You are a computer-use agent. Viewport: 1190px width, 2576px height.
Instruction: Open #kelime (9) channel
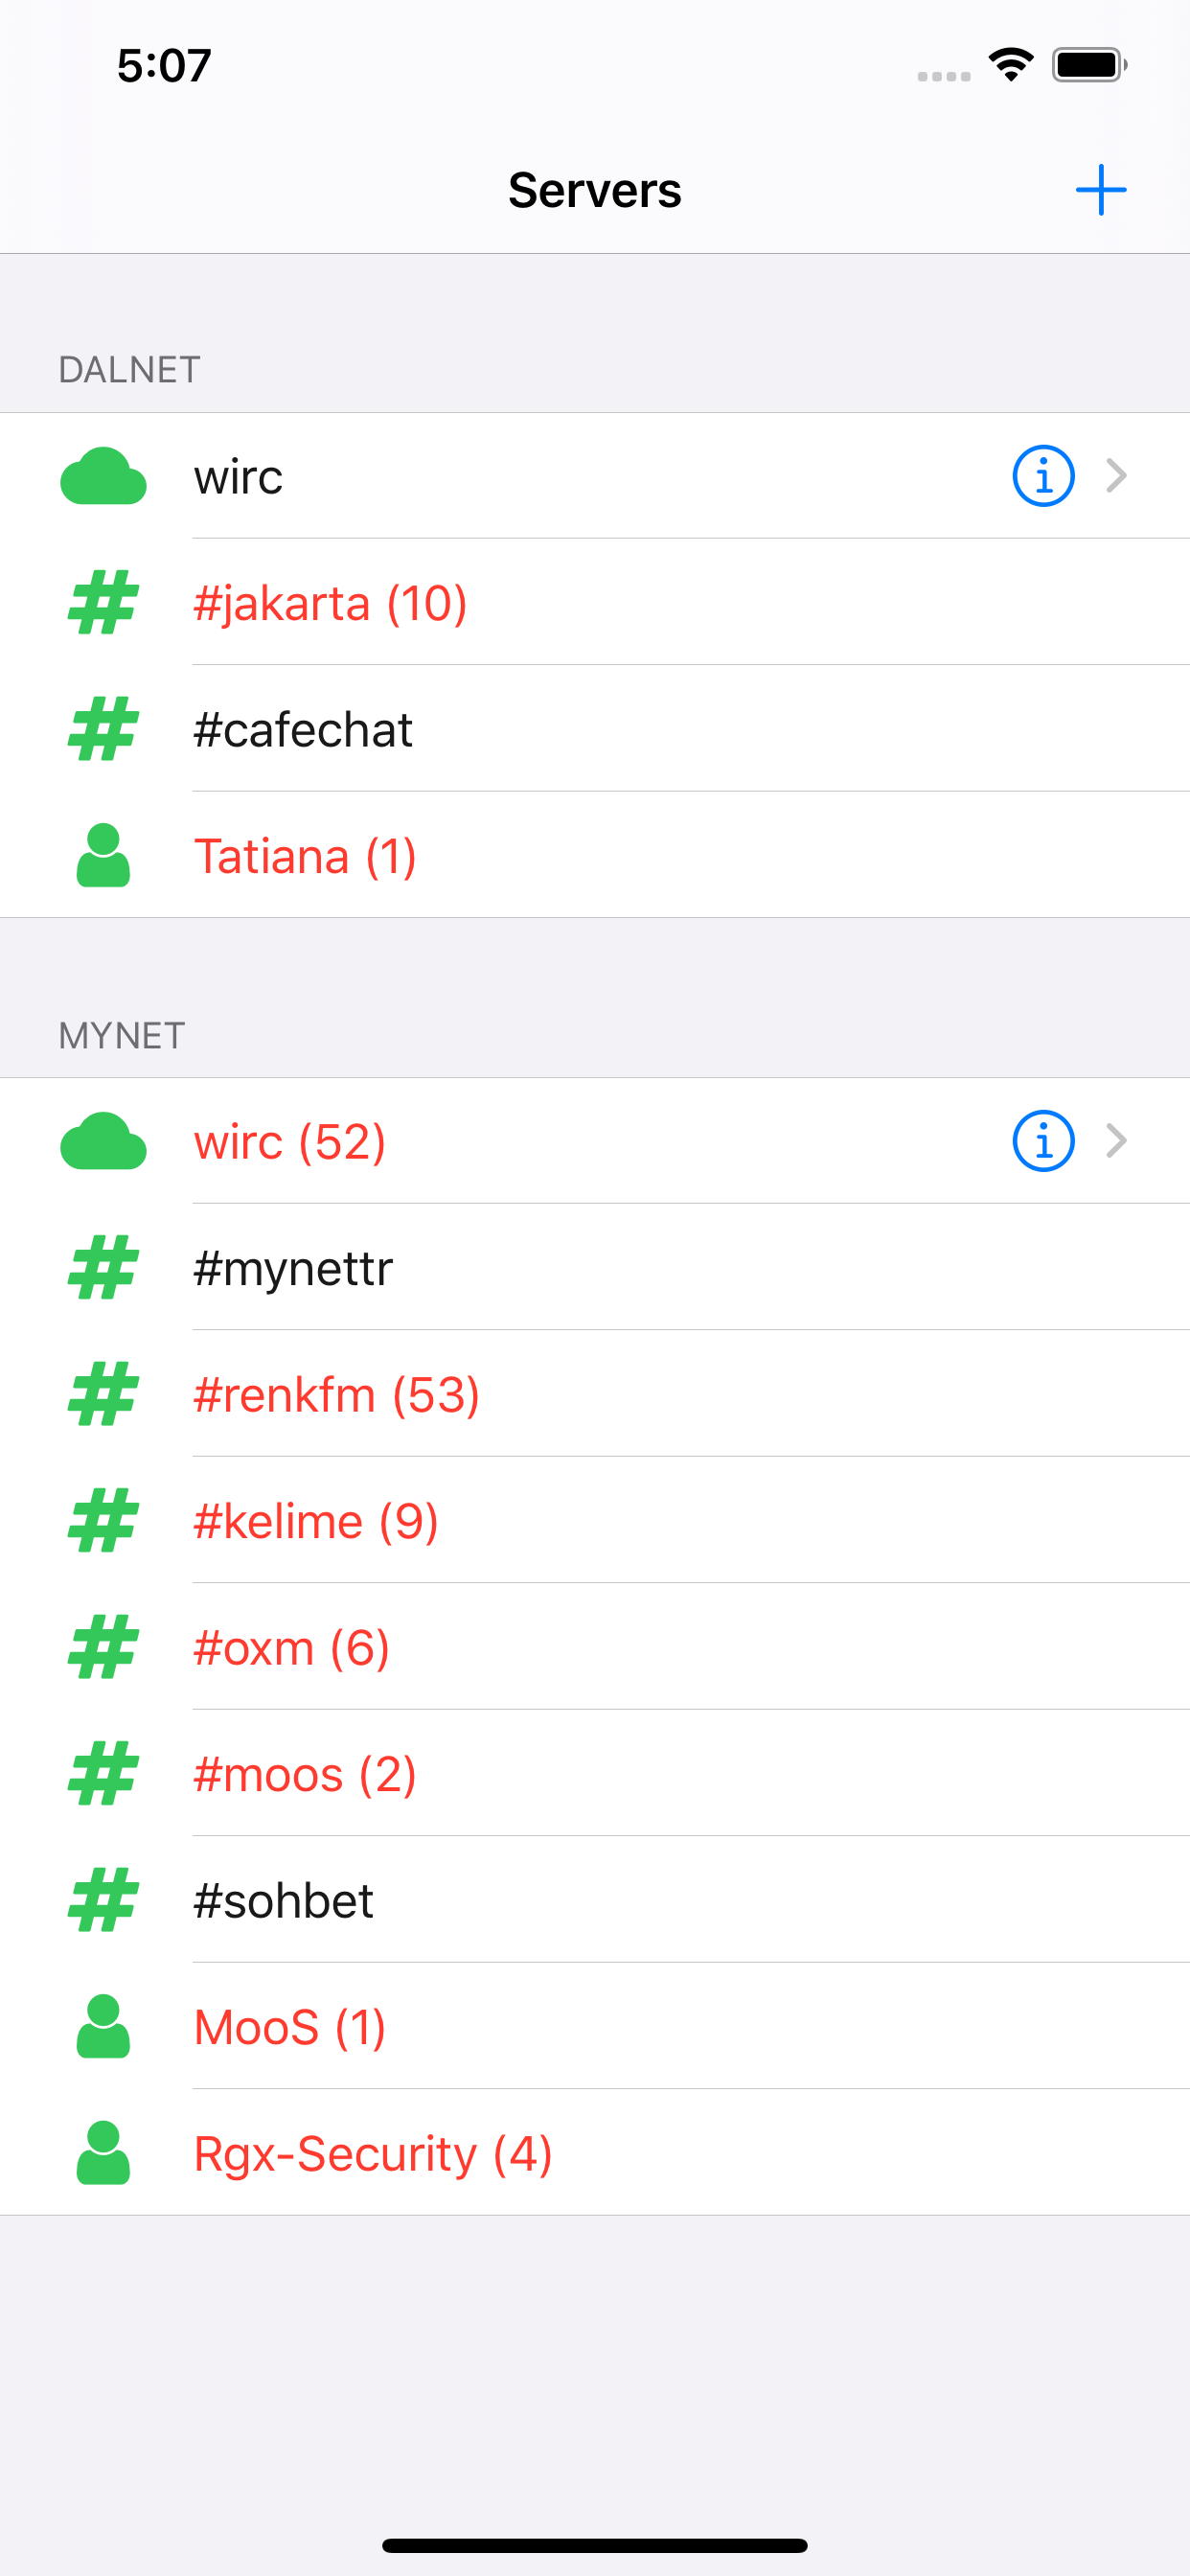[595, 1521]
